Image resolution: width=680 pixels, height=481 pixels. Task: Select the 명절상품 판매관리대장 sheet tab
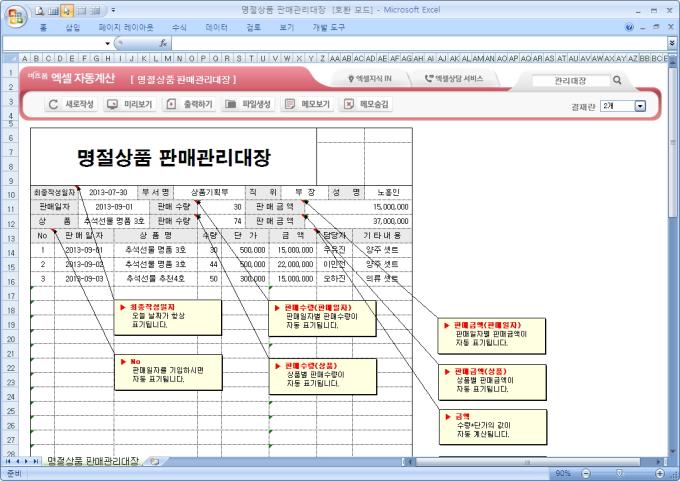pyautogui.click(x=93, y=461)
